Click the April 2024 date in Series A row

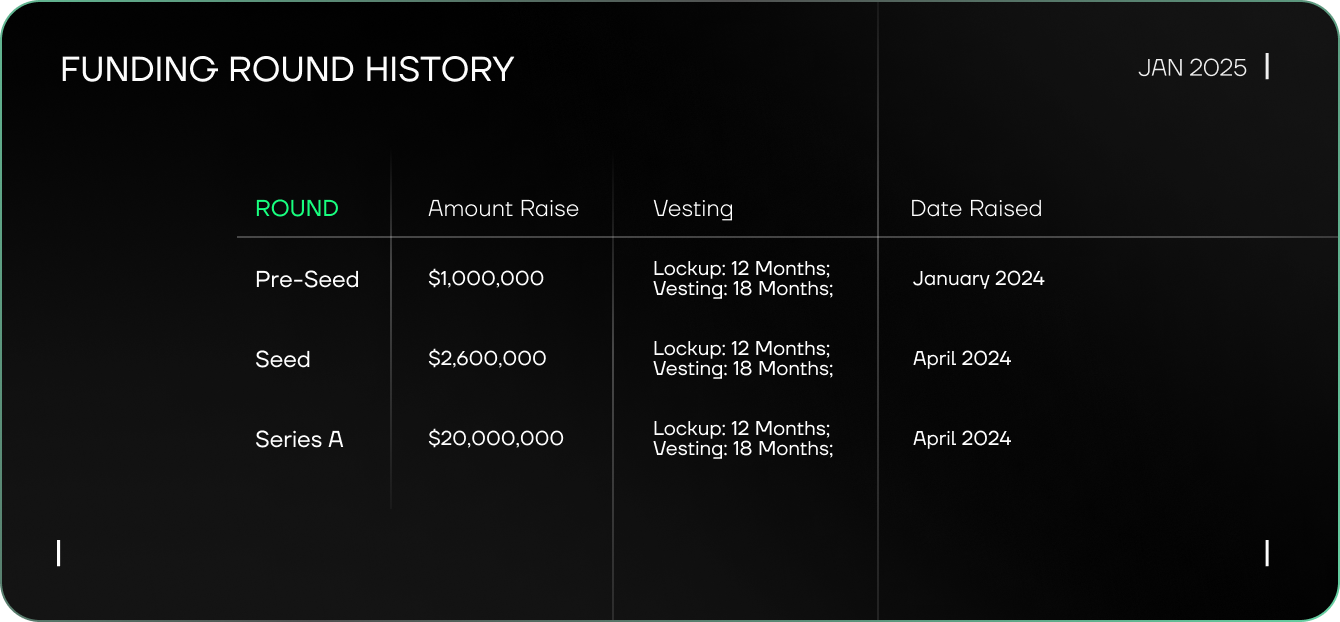click(x=962, y=438)
